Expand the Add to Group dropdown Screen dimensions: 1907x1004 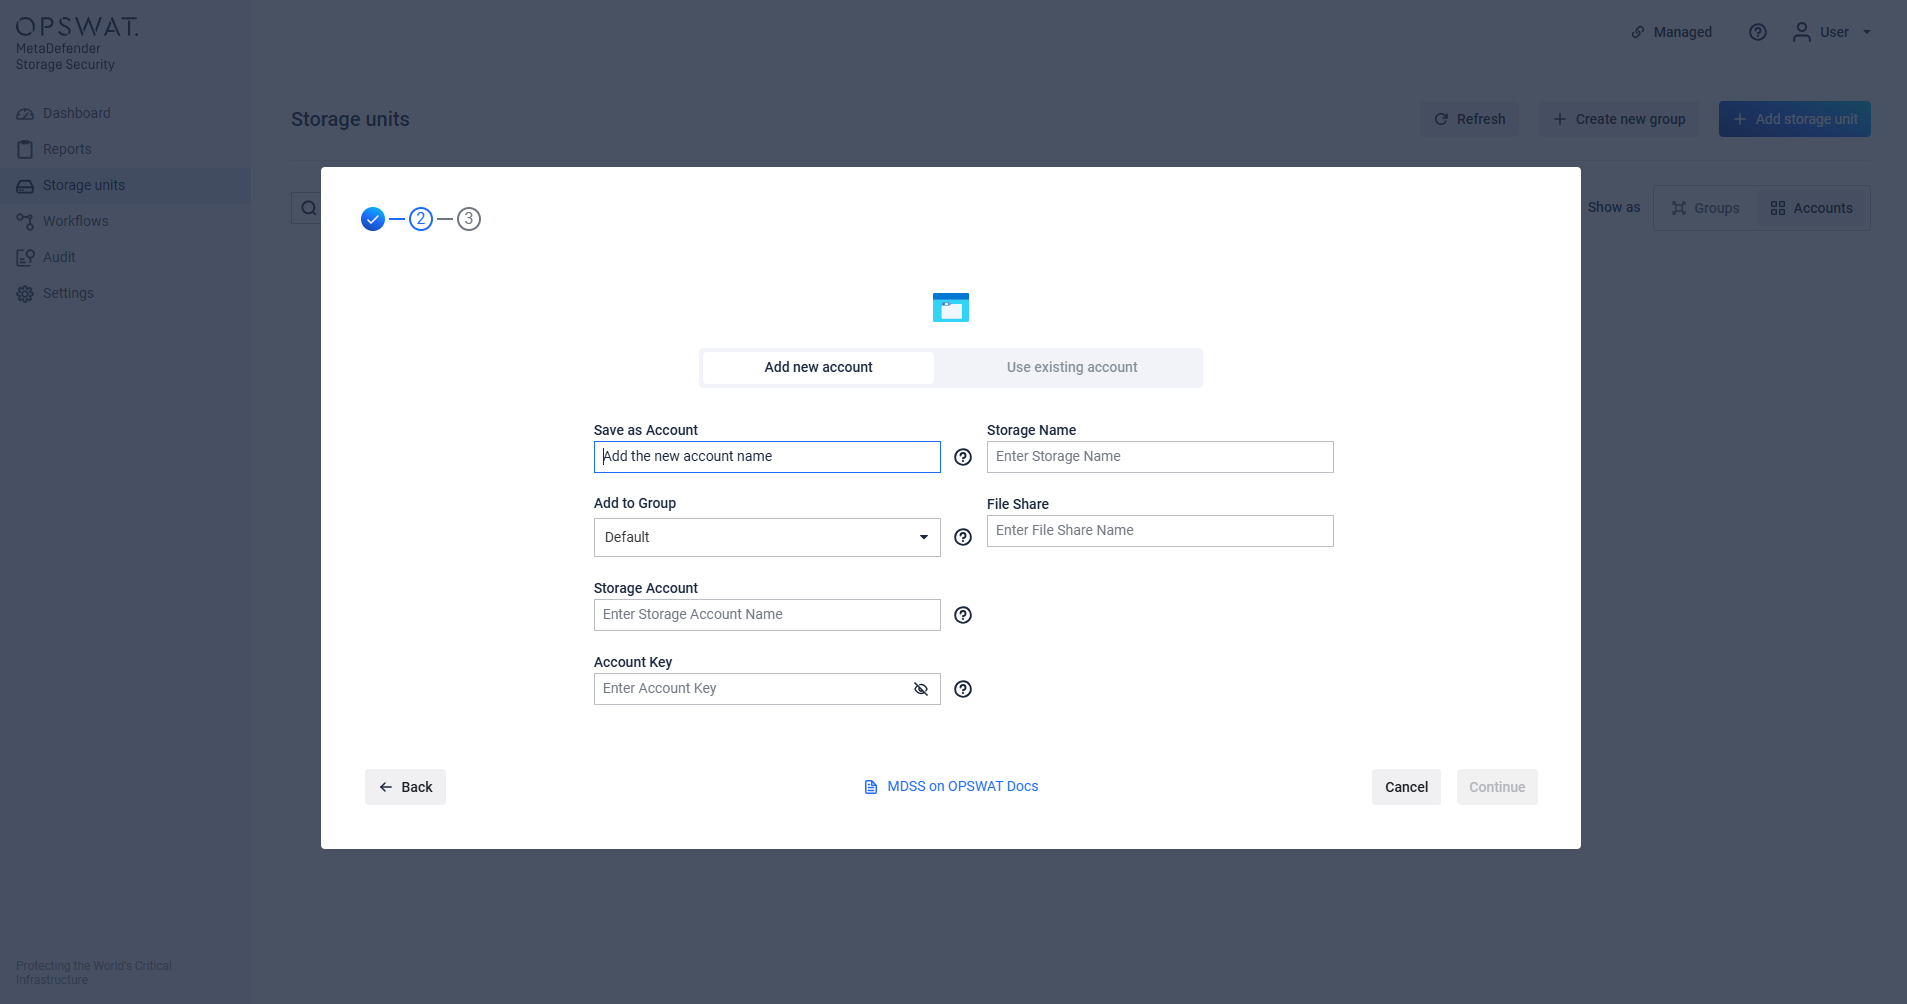point(767,537)
